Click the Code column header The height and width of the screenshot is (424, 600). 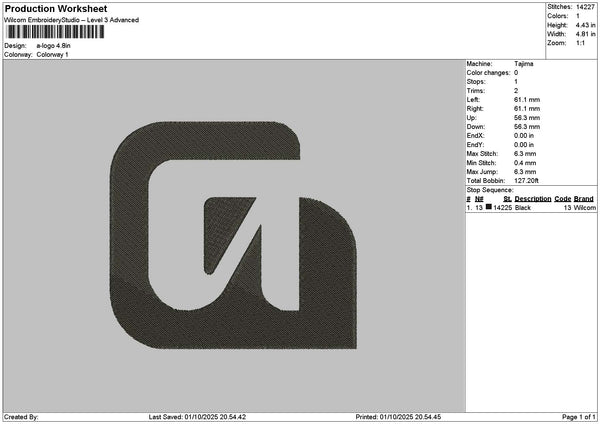(x=562, y=199)
